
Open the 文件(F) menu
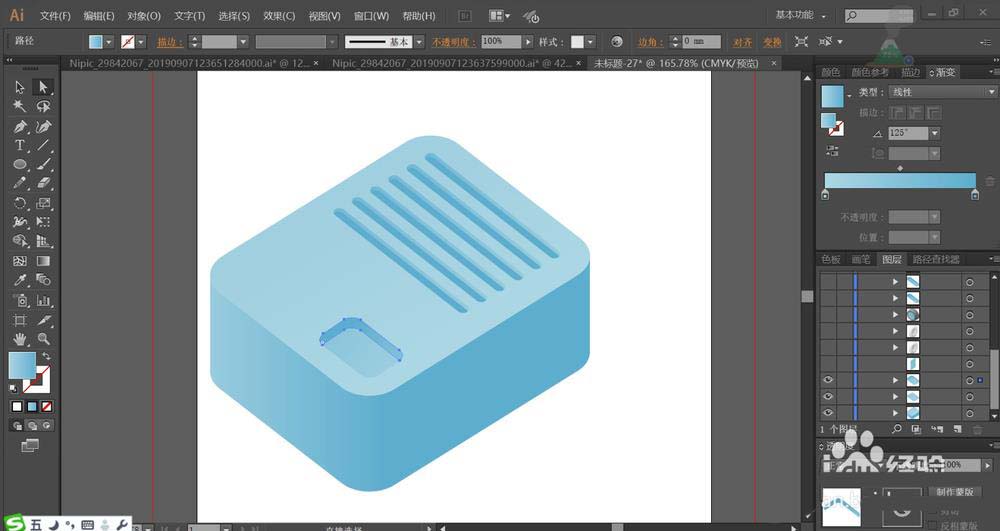point(55,16)
